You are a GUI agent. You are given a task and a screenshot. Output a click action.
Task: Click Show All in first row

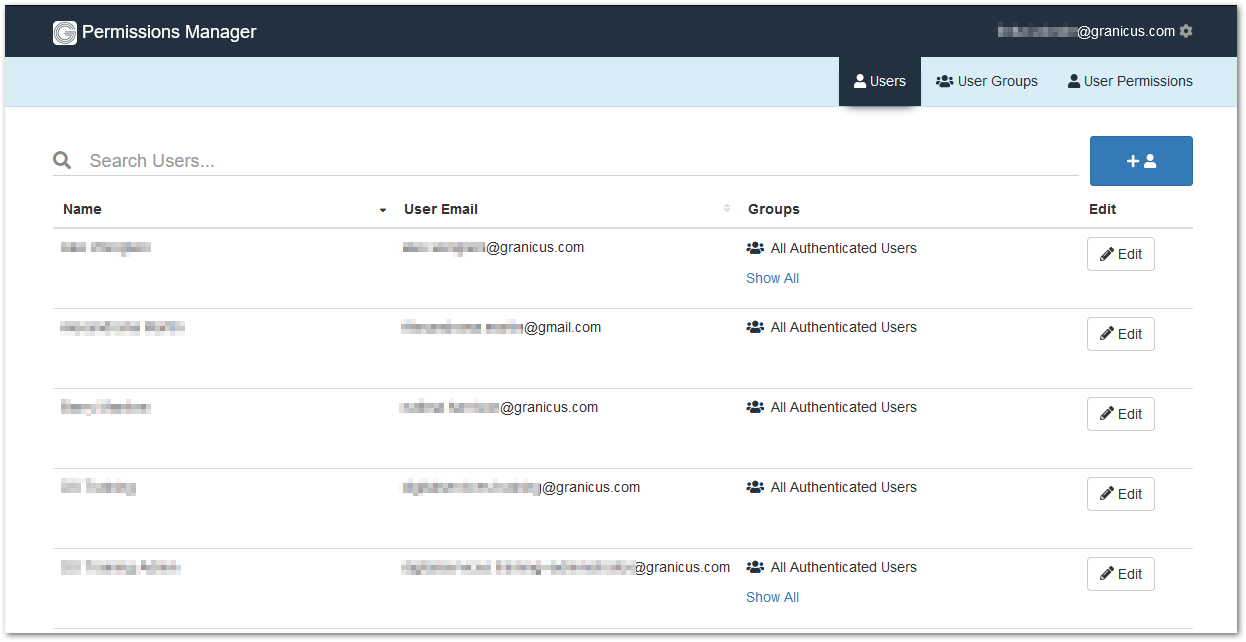coord(772,278)
